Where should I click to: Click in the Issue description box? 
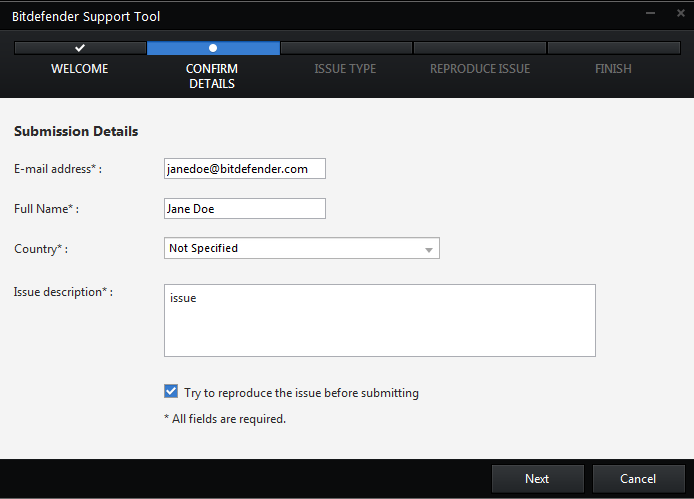(x=380, y=321)
